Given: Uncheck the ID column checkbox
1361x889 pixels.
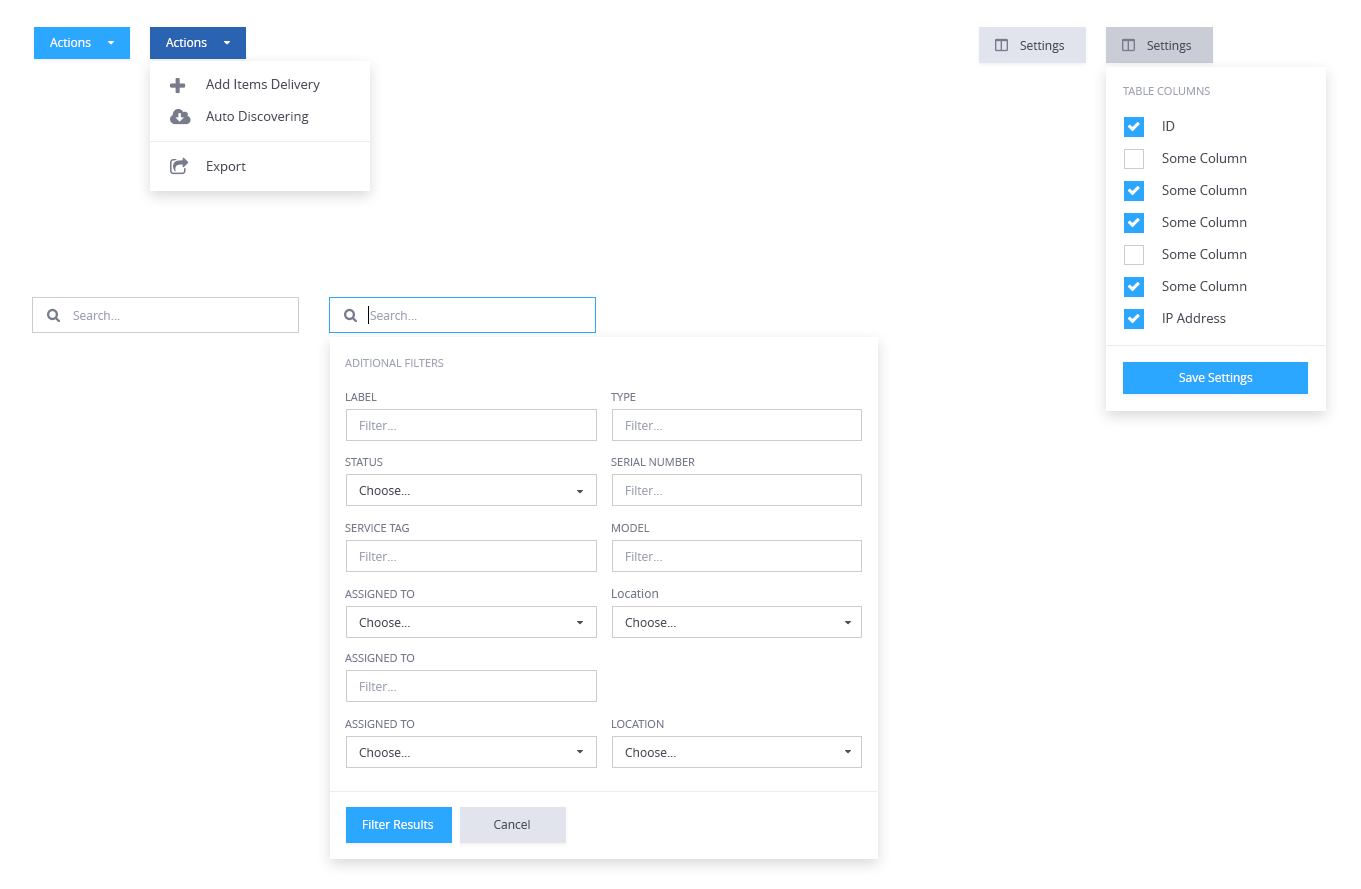Looking at the screenshot, I should [1134, 127].
